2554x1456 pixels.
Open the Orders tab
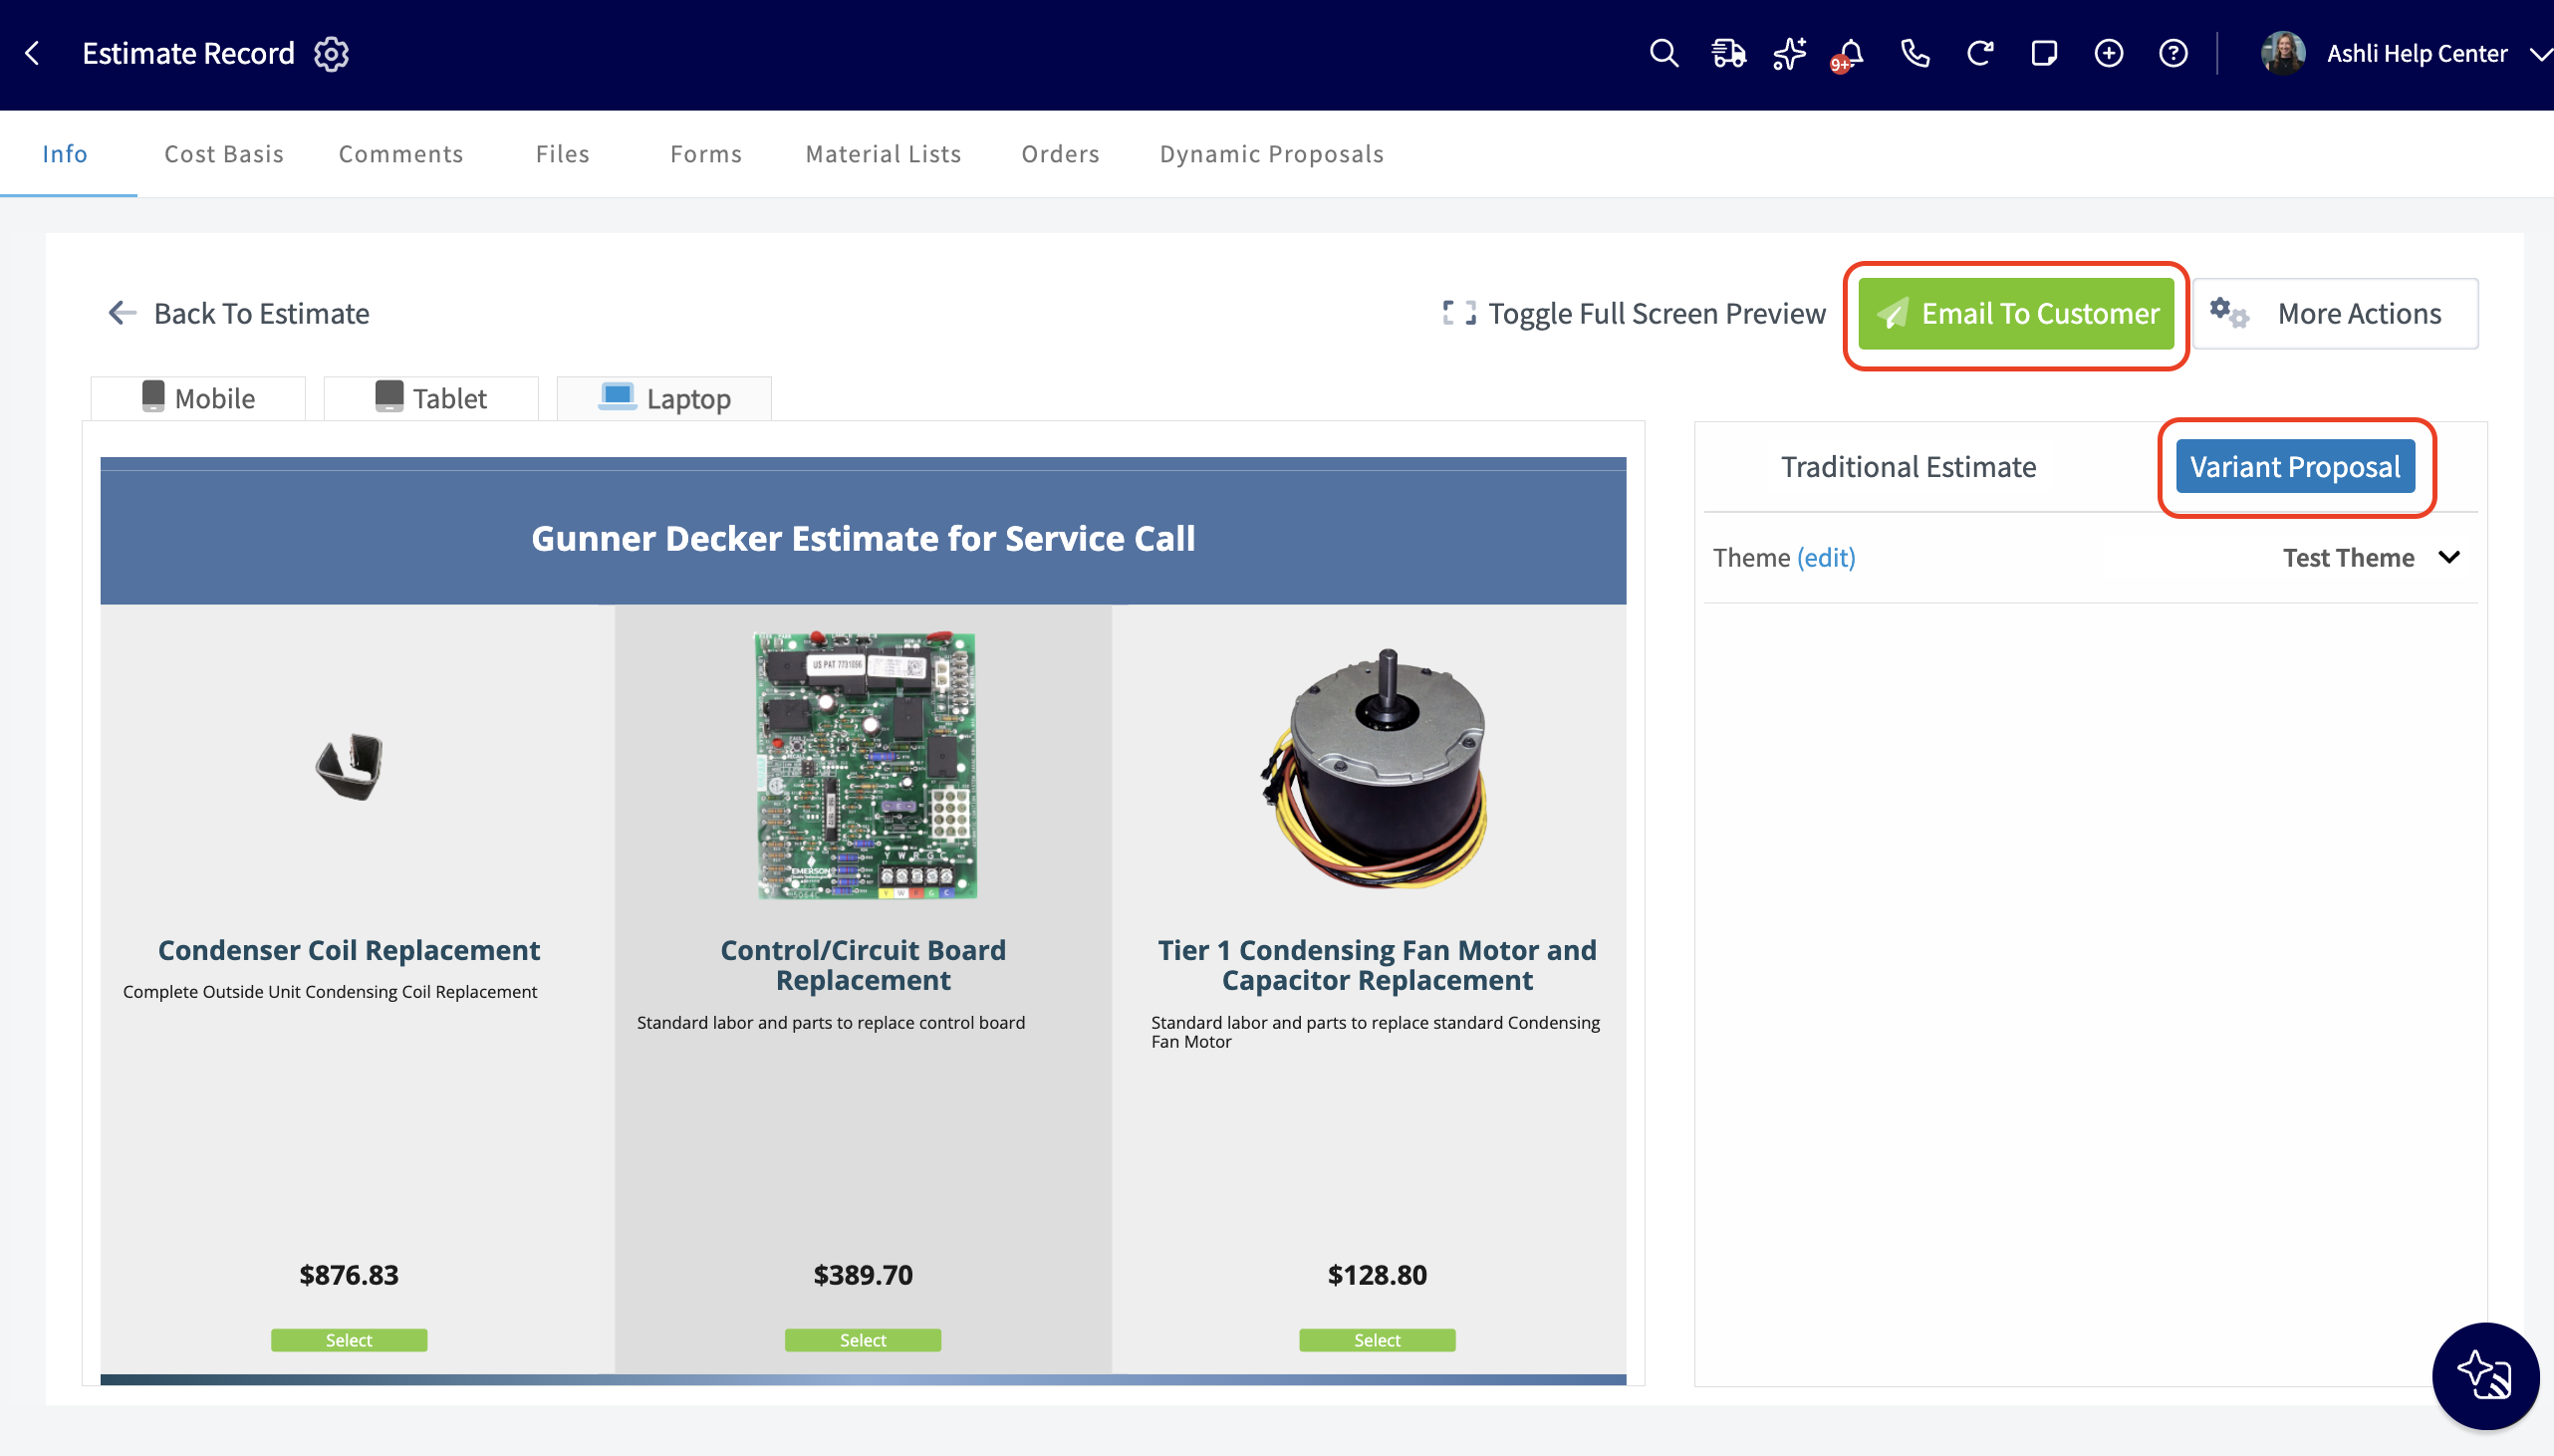[1060, 153]
